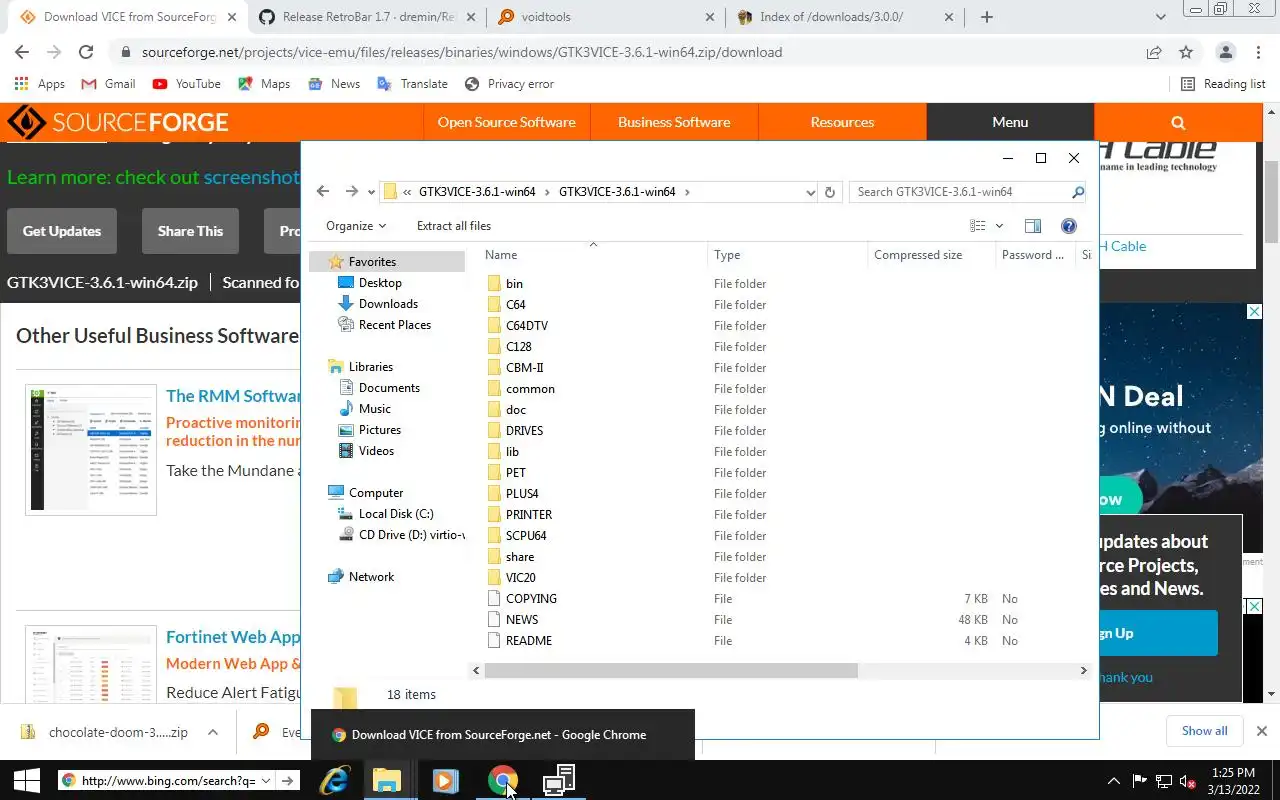The width and height of the screenshot is (1280, 800).
Task: Click horizontal scrollbar right arrow
Action: click(1083, 671)
